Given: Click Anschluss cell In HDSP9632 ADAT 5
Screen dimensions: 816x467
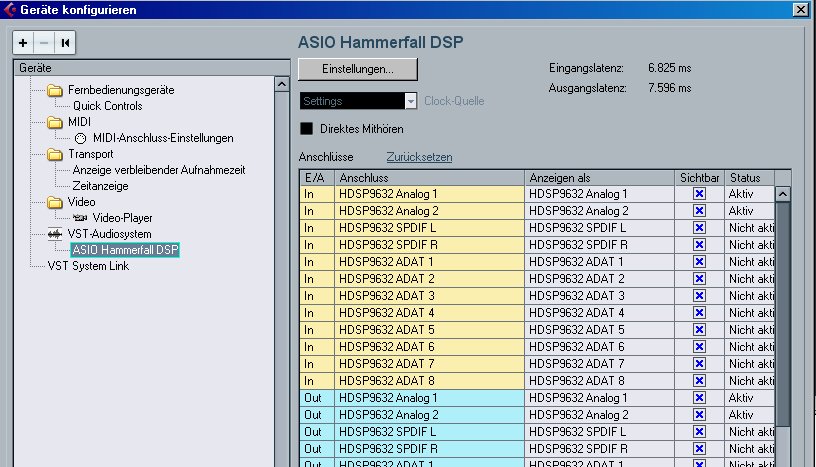Looking at the screenshot, I should 429,330.
